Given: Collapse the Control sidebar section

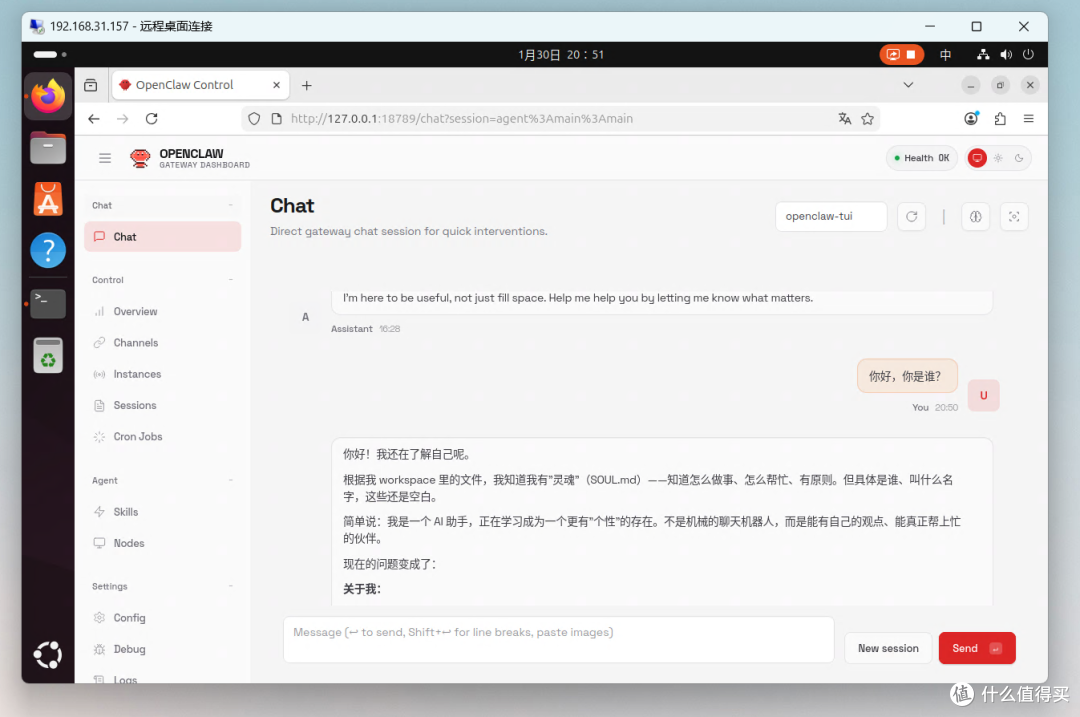Looking at the screenshot, I should [x=231, y=280].
